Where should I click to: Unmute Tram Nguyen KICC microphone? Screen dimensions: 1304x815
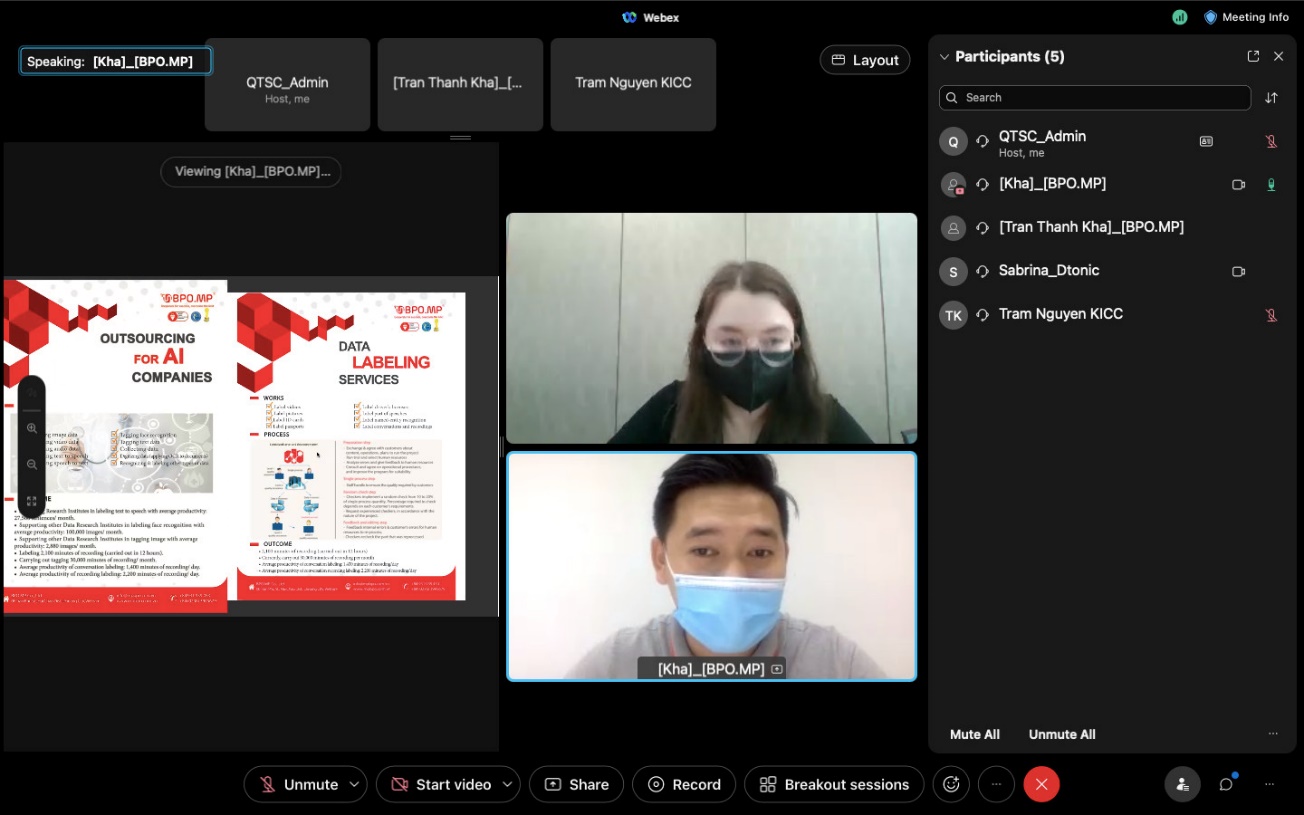point(1271,315)
